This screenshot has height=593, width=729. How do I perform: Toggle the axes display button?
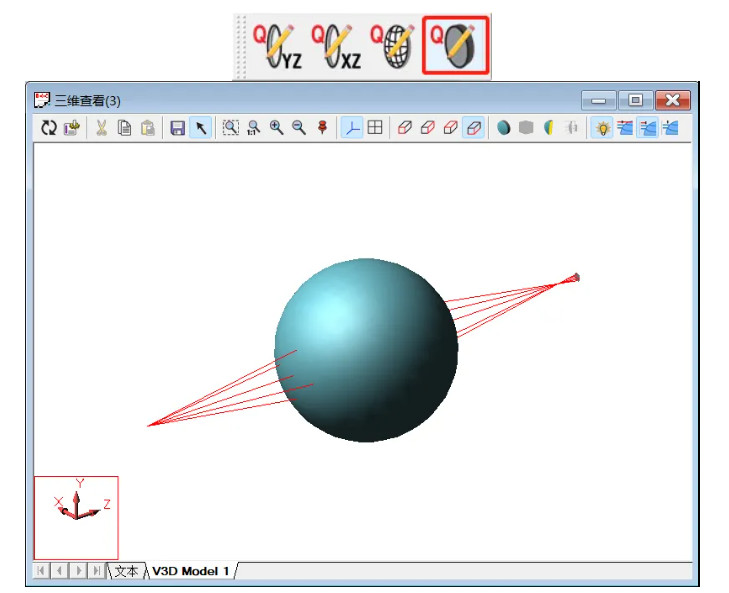(352, 128)
